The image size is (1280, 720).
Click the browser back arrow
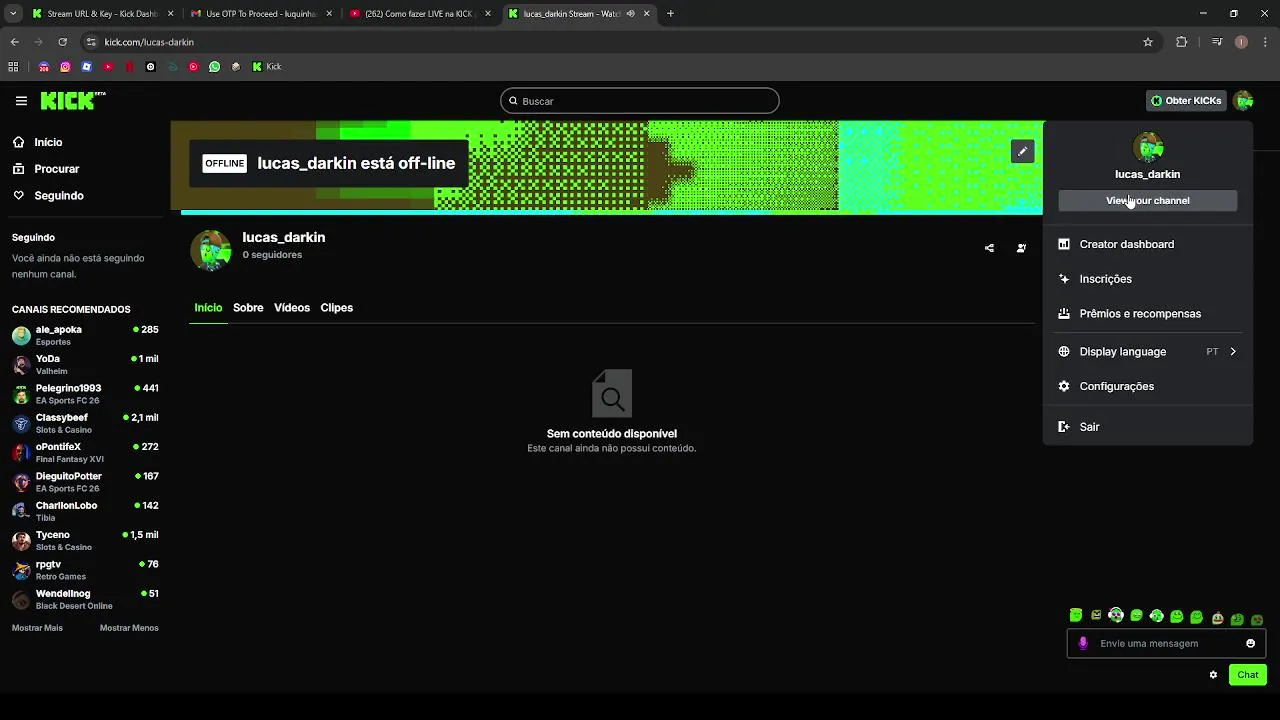pyautogui.click(x=14, y=42)
